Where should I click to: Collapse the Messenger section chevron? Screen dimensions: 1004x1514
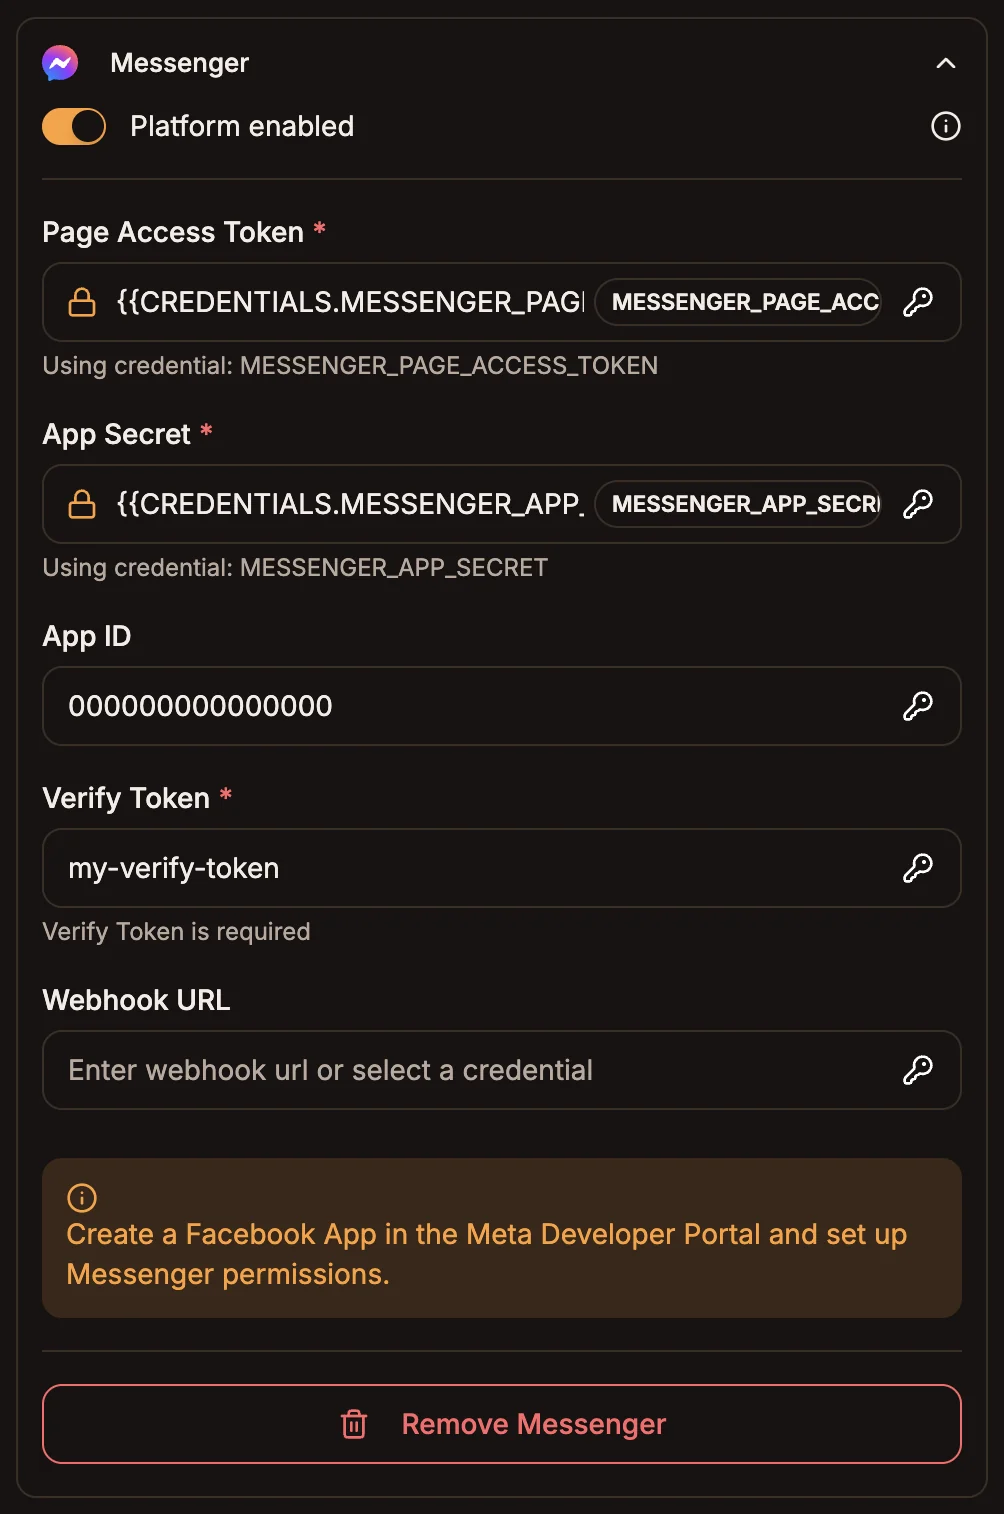pyautogui.click(x=945, y=63)
